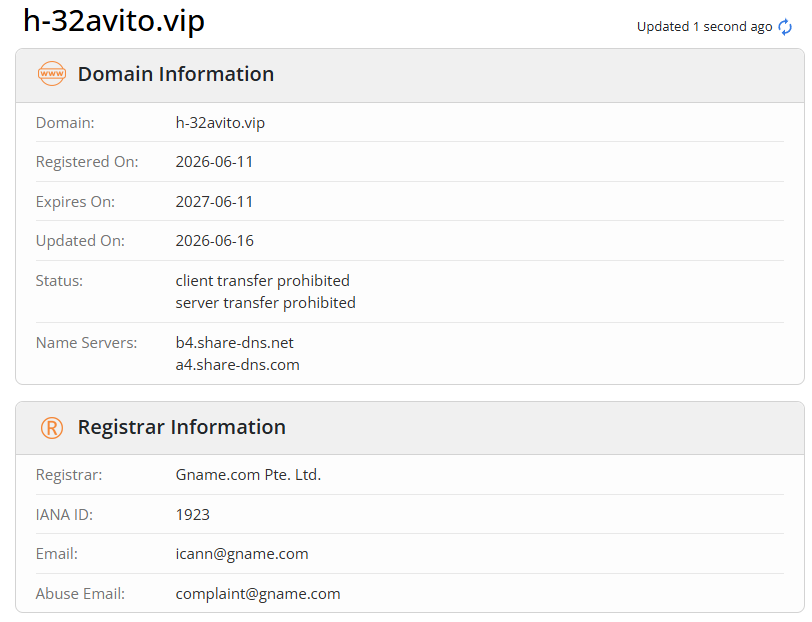This screenshot has height=622, width=812.
Task: Click the Name Servers label
Action: (x=86, y=343)
